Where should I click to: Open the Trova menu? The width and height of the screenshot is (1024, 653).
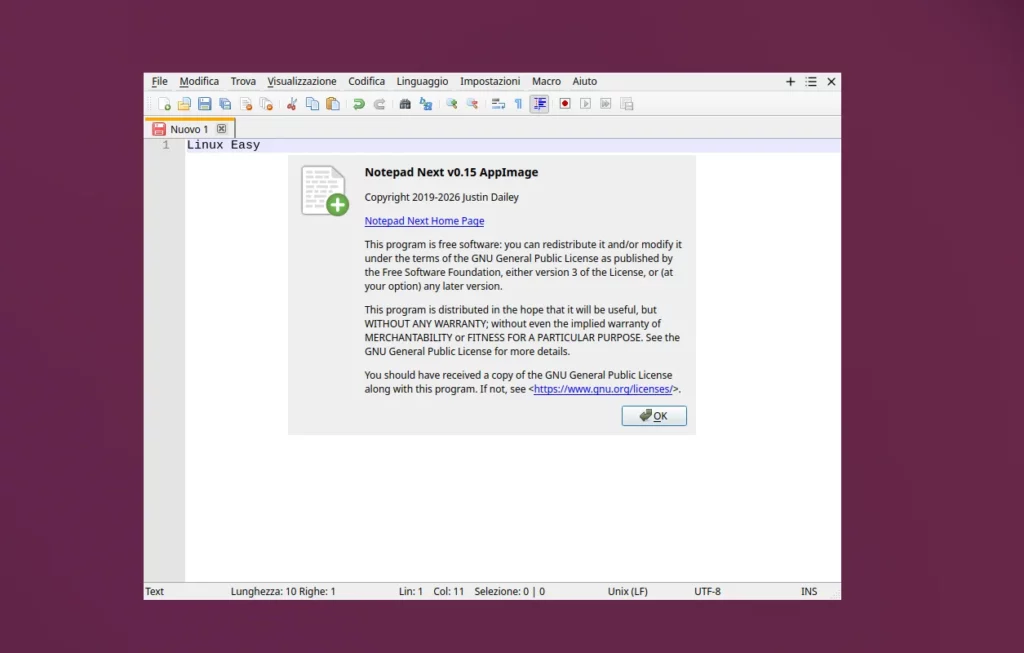[x=243, y=82]
